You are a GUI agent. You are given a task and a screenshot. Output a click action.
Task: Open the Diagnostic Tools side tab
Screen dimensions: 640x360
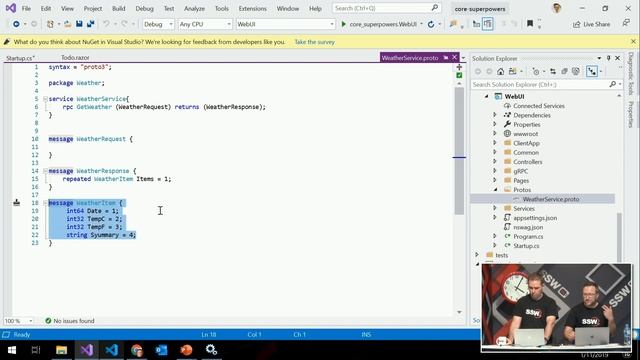[x=631, y=74]
